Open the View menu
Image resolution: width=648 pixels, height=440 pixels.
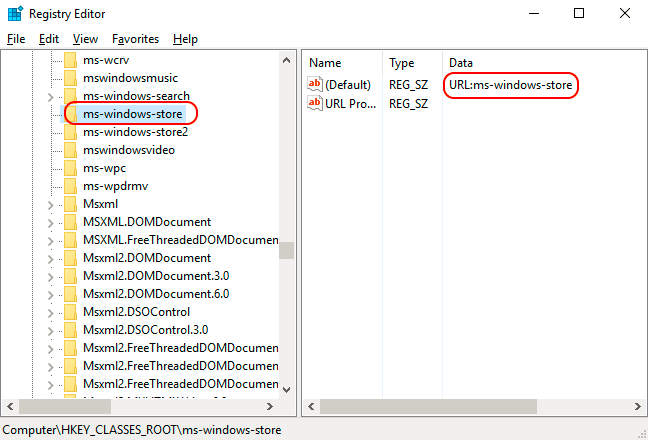[85, 39]
